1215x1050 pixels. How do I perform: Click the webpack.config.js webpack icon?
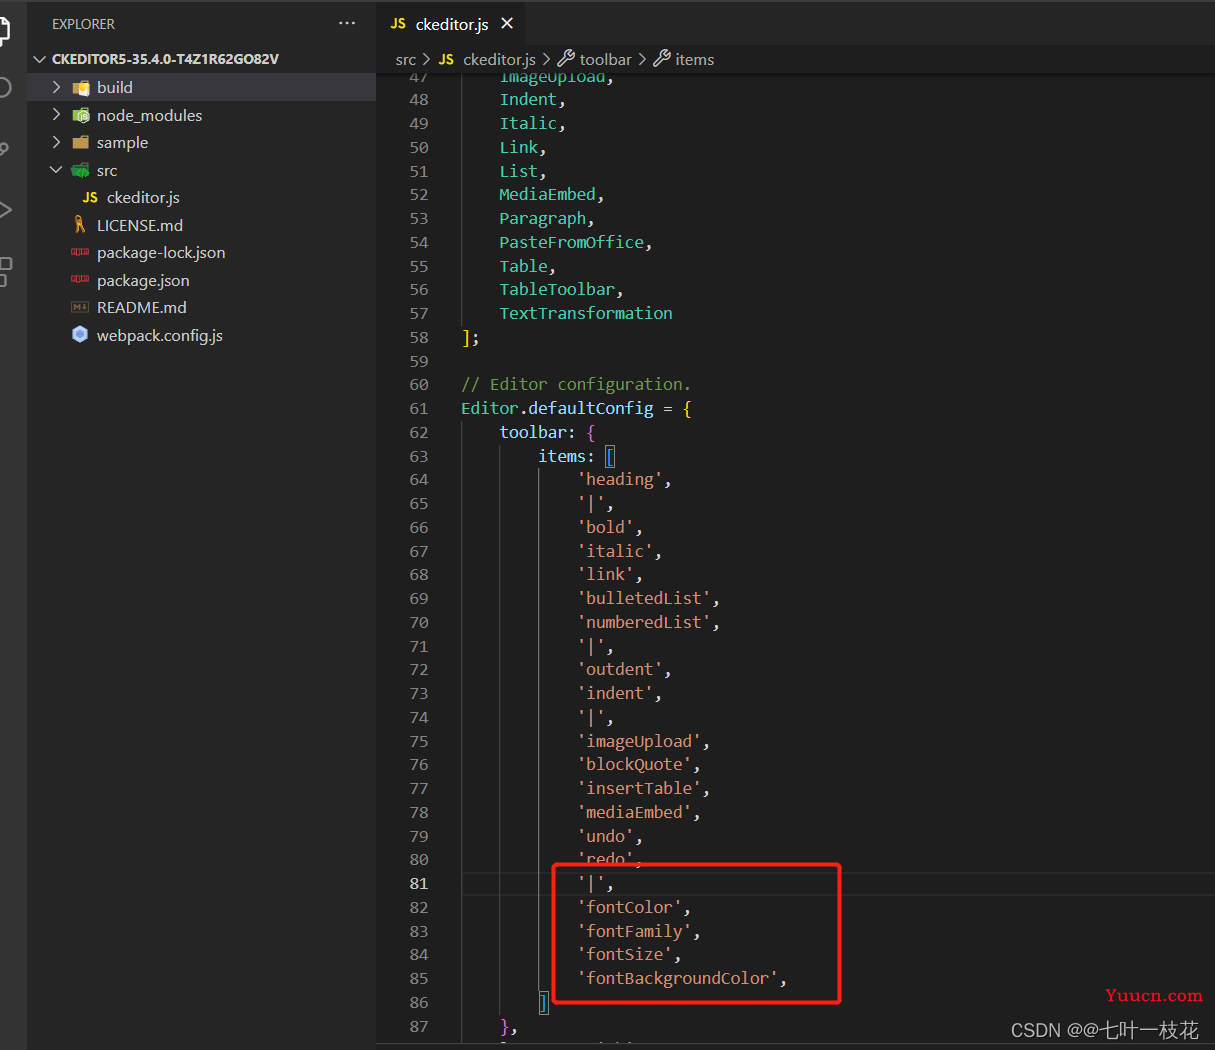[80, 334]
